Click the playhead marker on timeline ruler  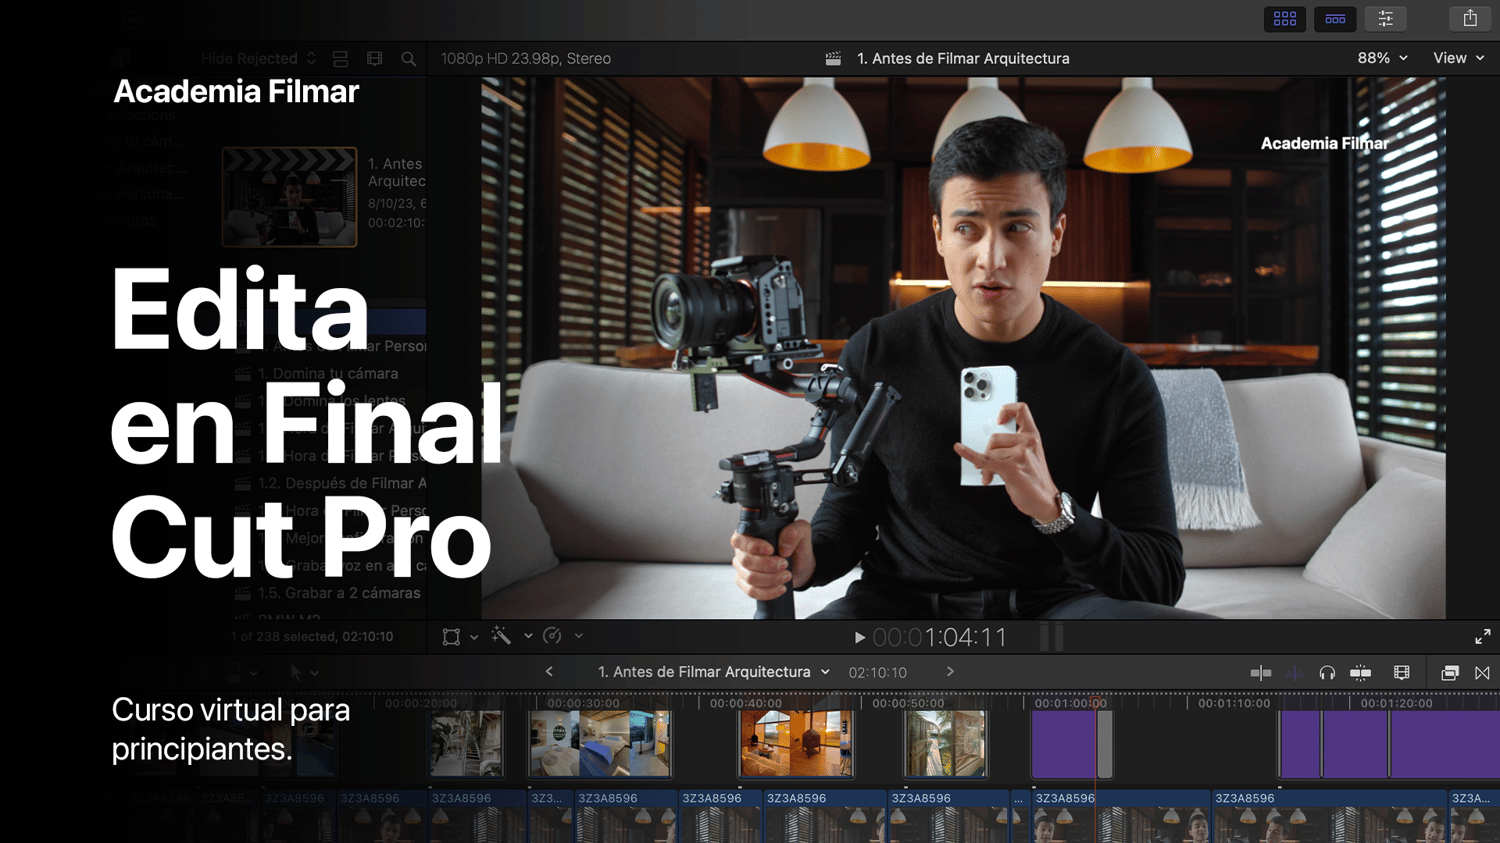(x=1097, y=702)
